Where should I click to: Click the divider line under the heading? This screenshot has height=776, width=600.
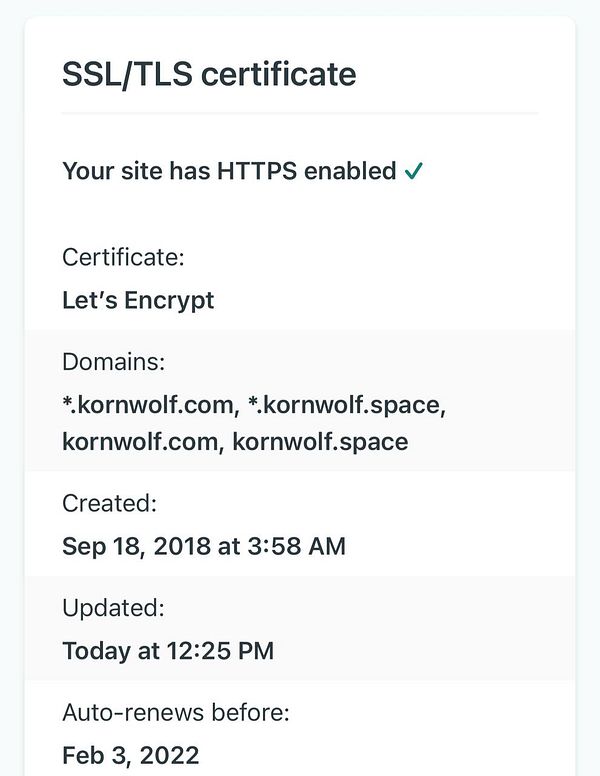pyautogui.click(x=300, y=113)
